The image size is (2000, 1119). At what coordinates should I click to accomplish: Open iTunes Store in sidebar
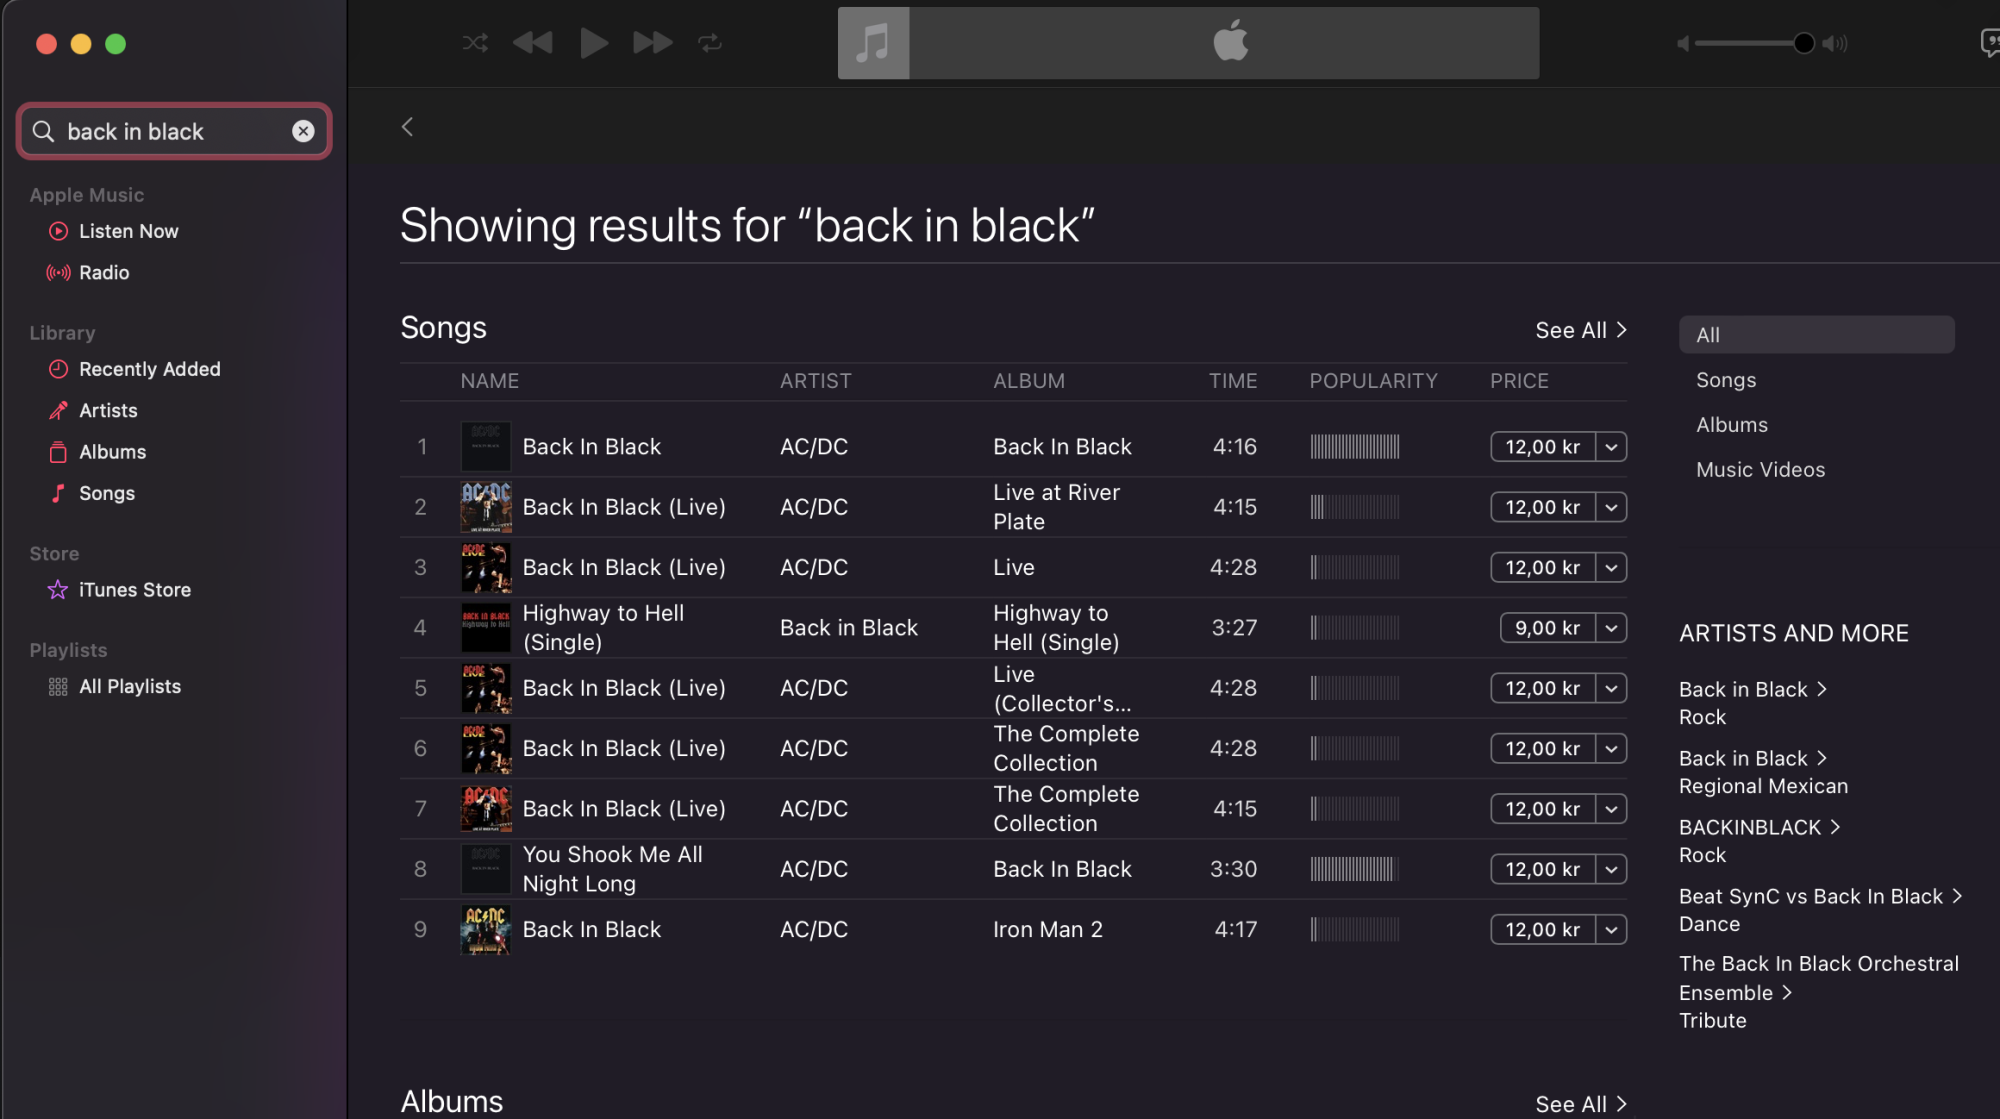(x=134, y=590)
